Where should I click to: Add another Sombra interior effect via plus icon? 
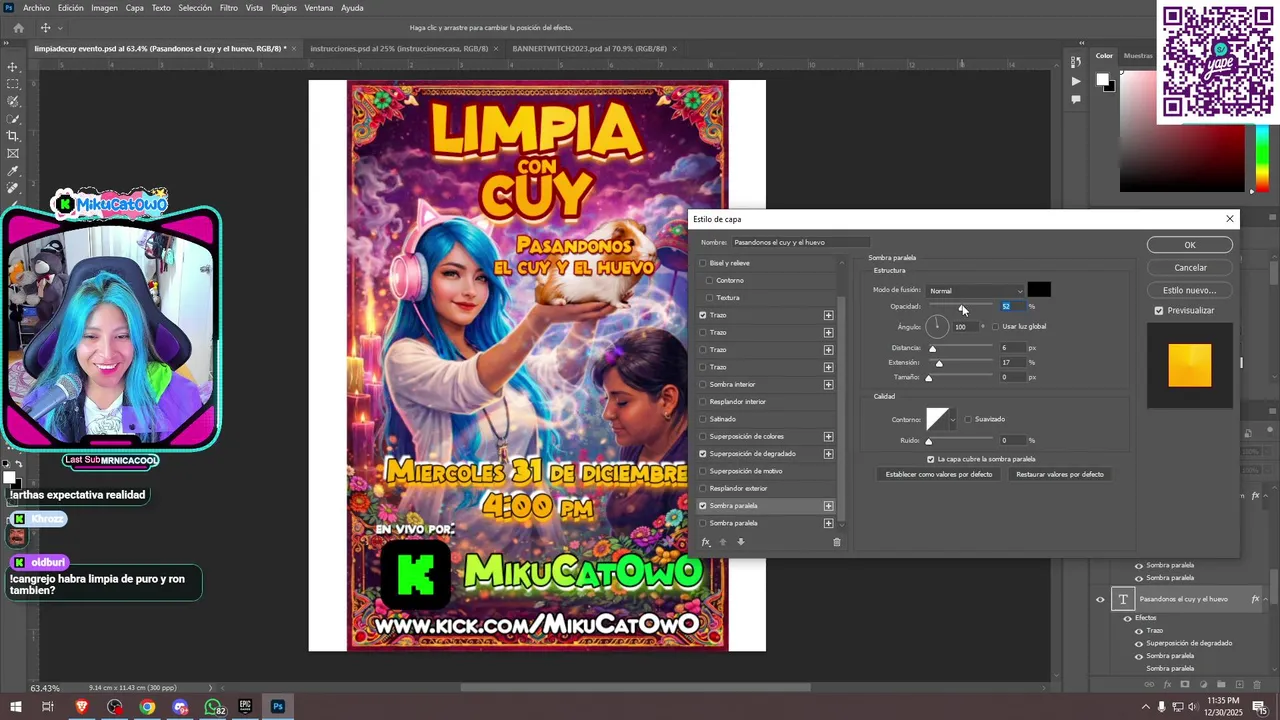828,384
